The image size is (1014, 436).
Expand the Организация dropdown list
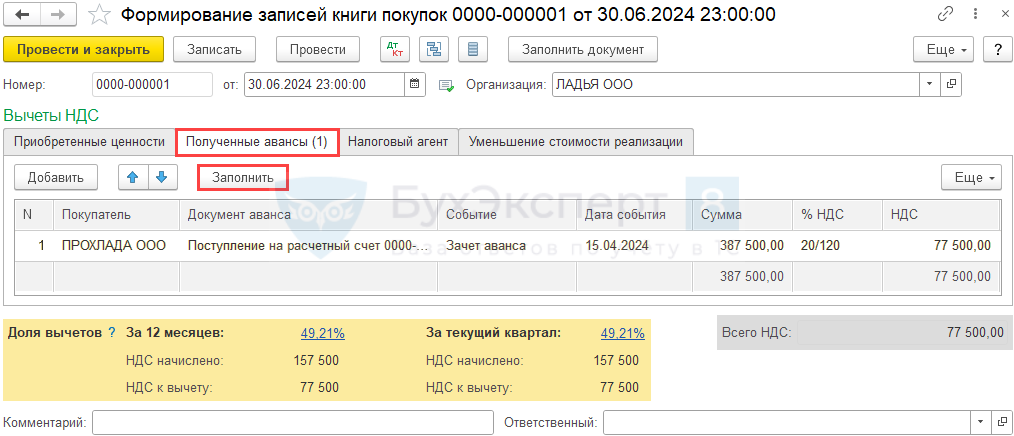[x=930, y=85]
